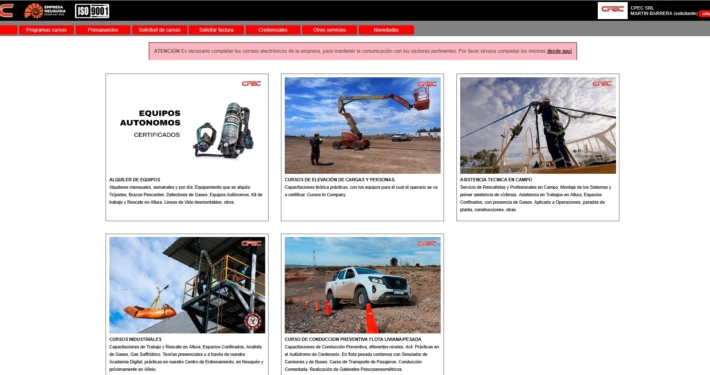Screen dimensions: 710x375
Task: Click the red CPEC logo at top left
Action: click(x=6, y=10)
